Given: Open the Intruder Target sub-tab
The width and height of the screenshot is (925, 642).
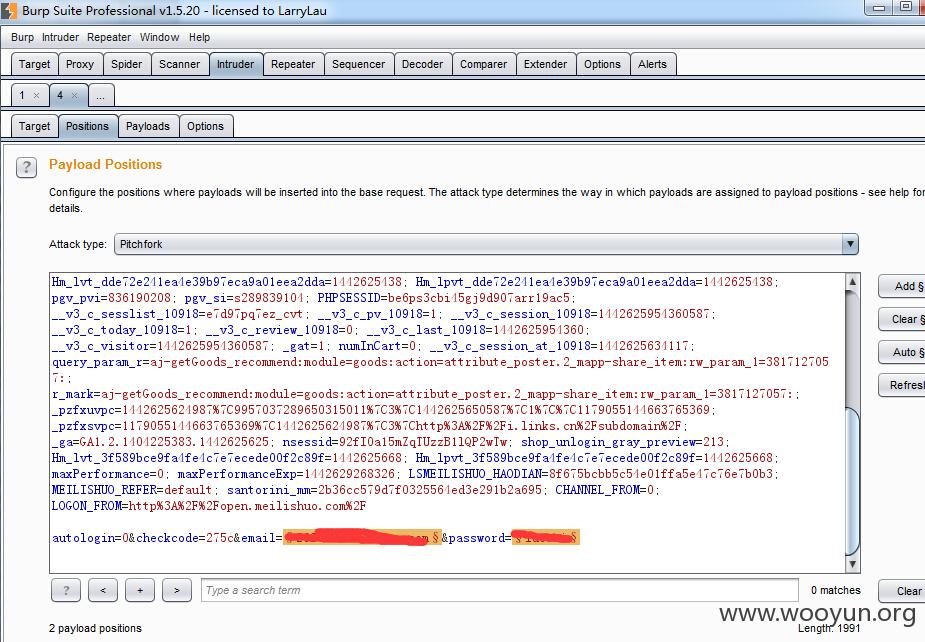Looking at the screenshot, I should point(34,126).
